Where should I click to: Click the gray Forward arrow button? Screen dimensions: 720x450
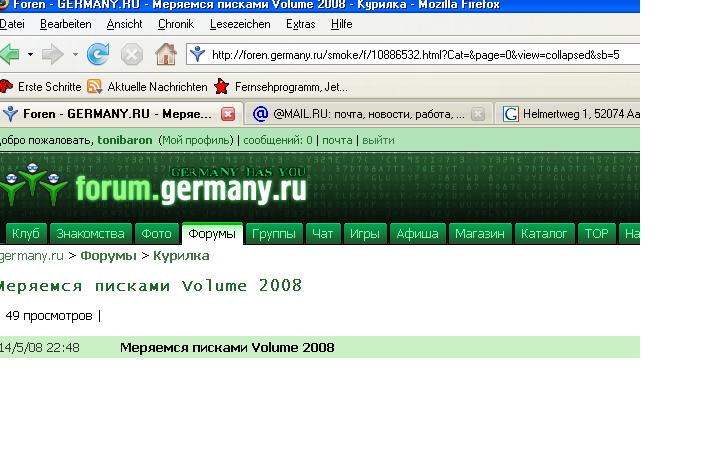point(52,55)
